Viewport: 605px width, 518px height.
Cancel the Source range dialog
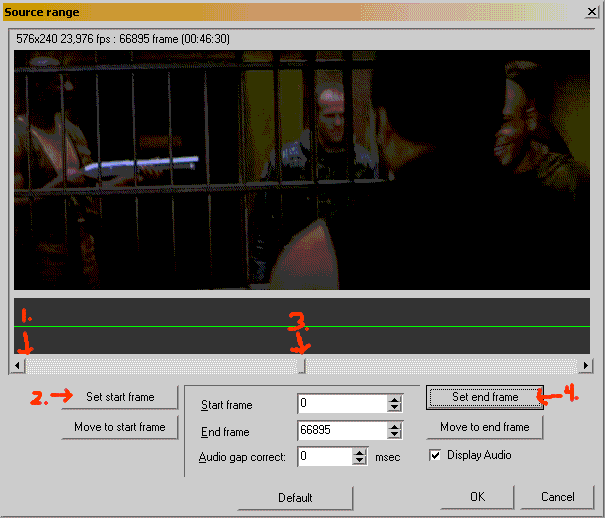point(557,497)
